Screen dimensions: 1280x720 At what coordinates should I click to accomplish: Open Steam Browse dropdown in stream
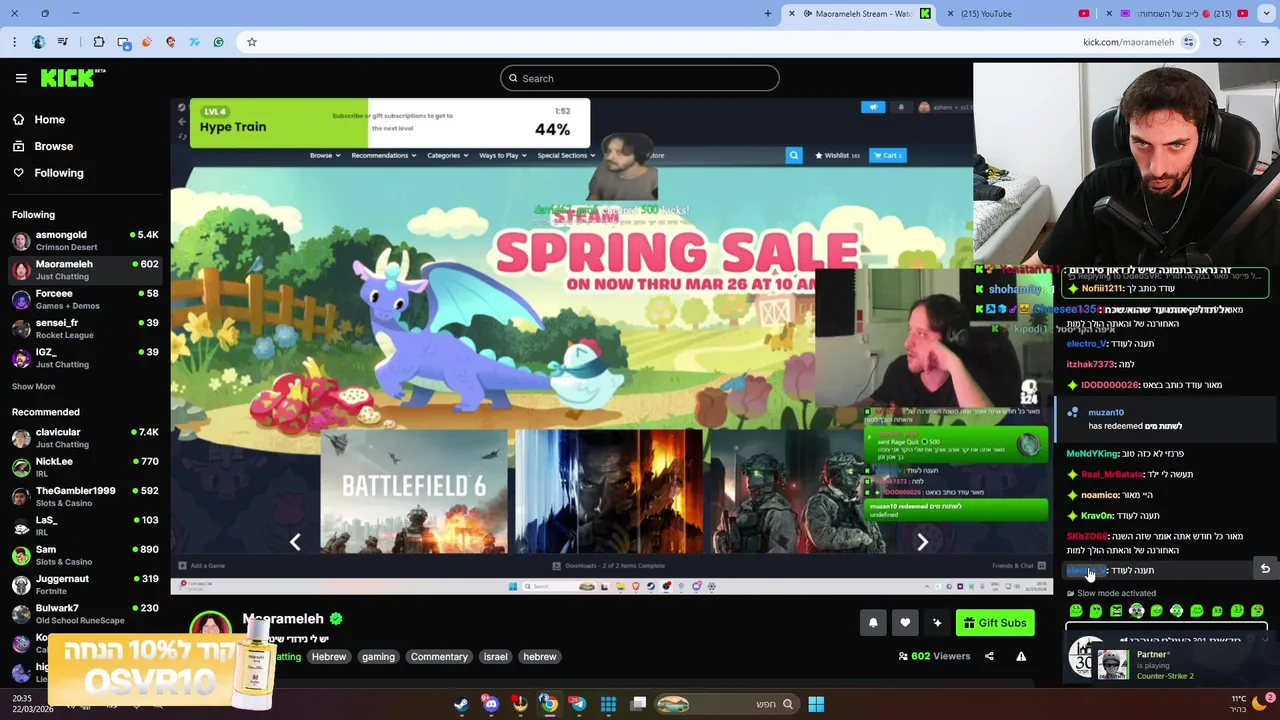(x=324, y=155)
